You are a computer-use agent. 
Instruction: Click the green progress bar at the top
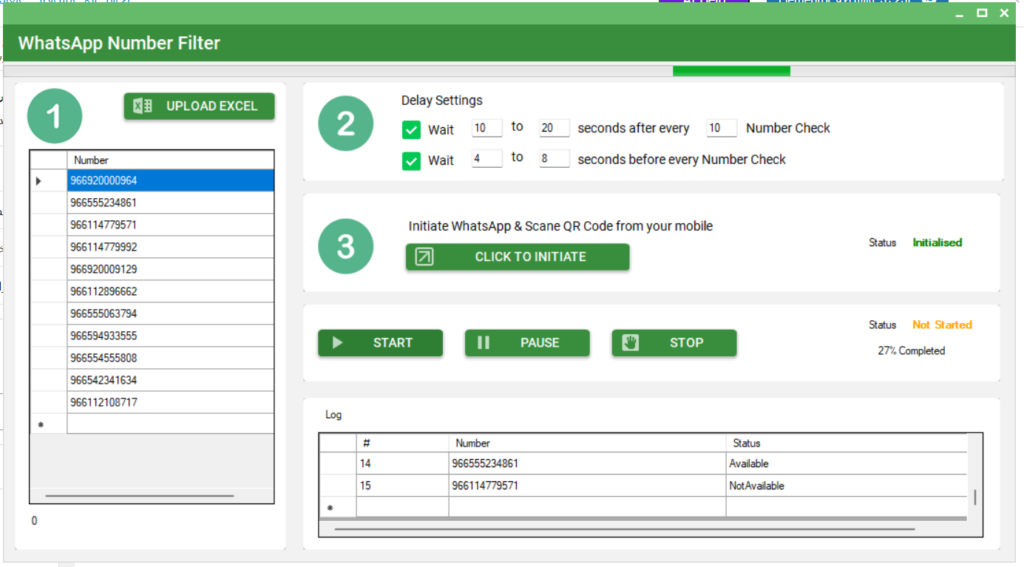coord(731,71)
